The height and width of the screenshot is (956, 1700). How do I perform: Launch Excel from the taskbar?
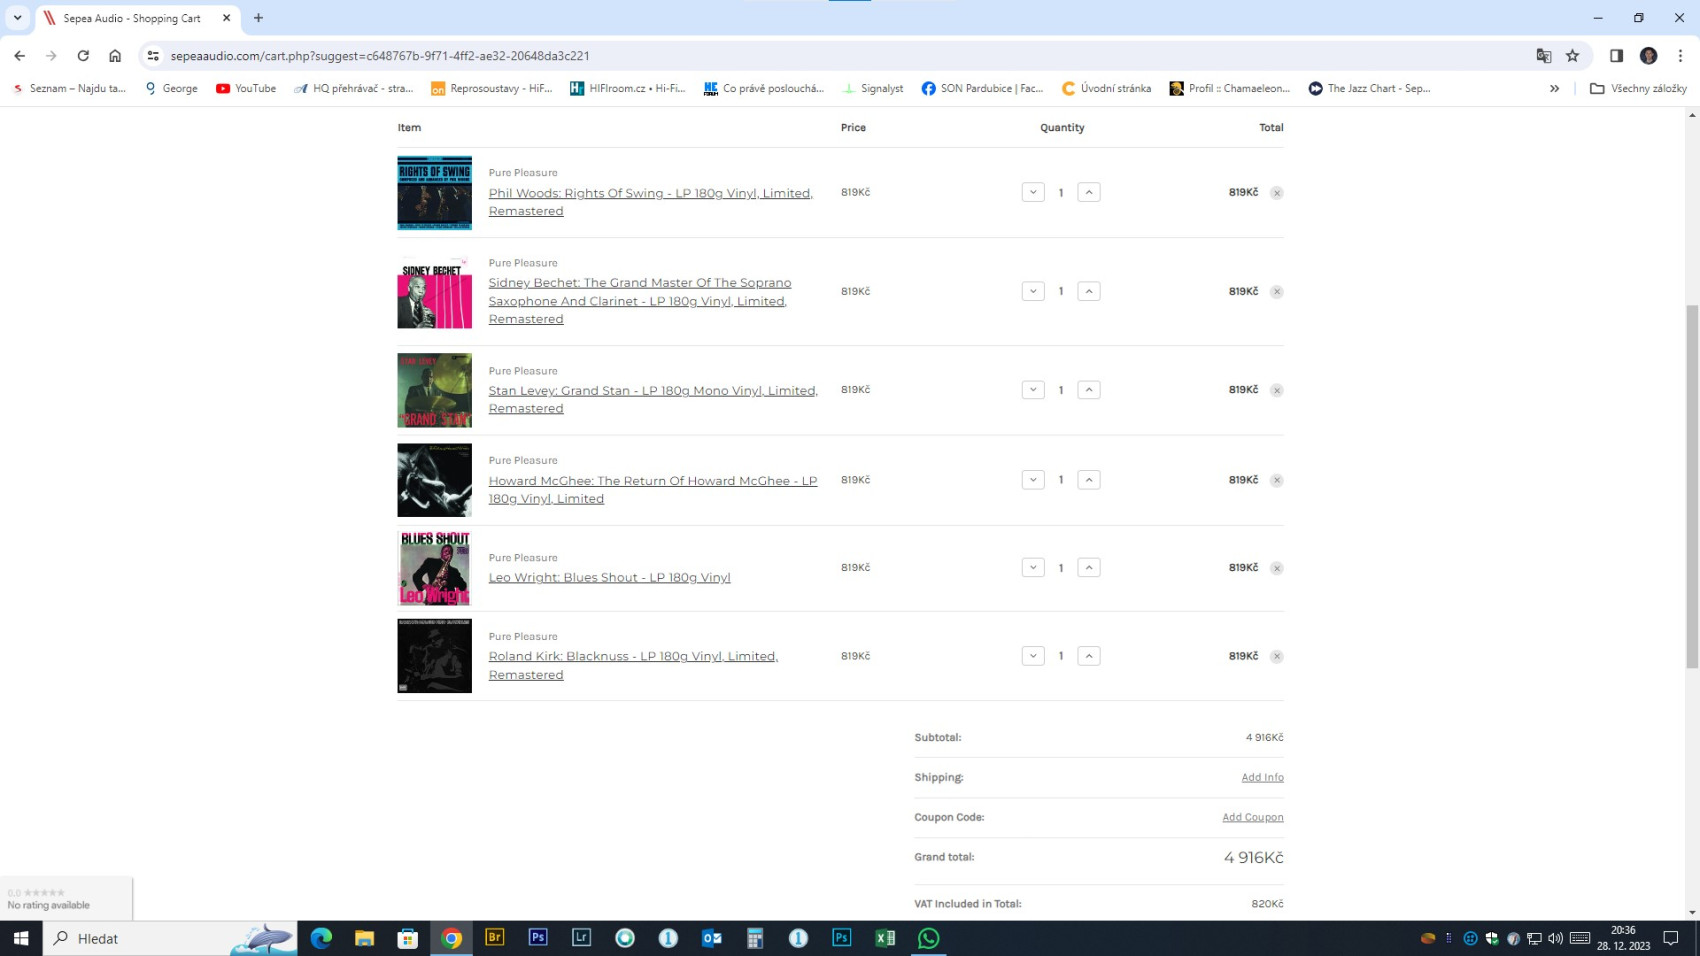885,938
